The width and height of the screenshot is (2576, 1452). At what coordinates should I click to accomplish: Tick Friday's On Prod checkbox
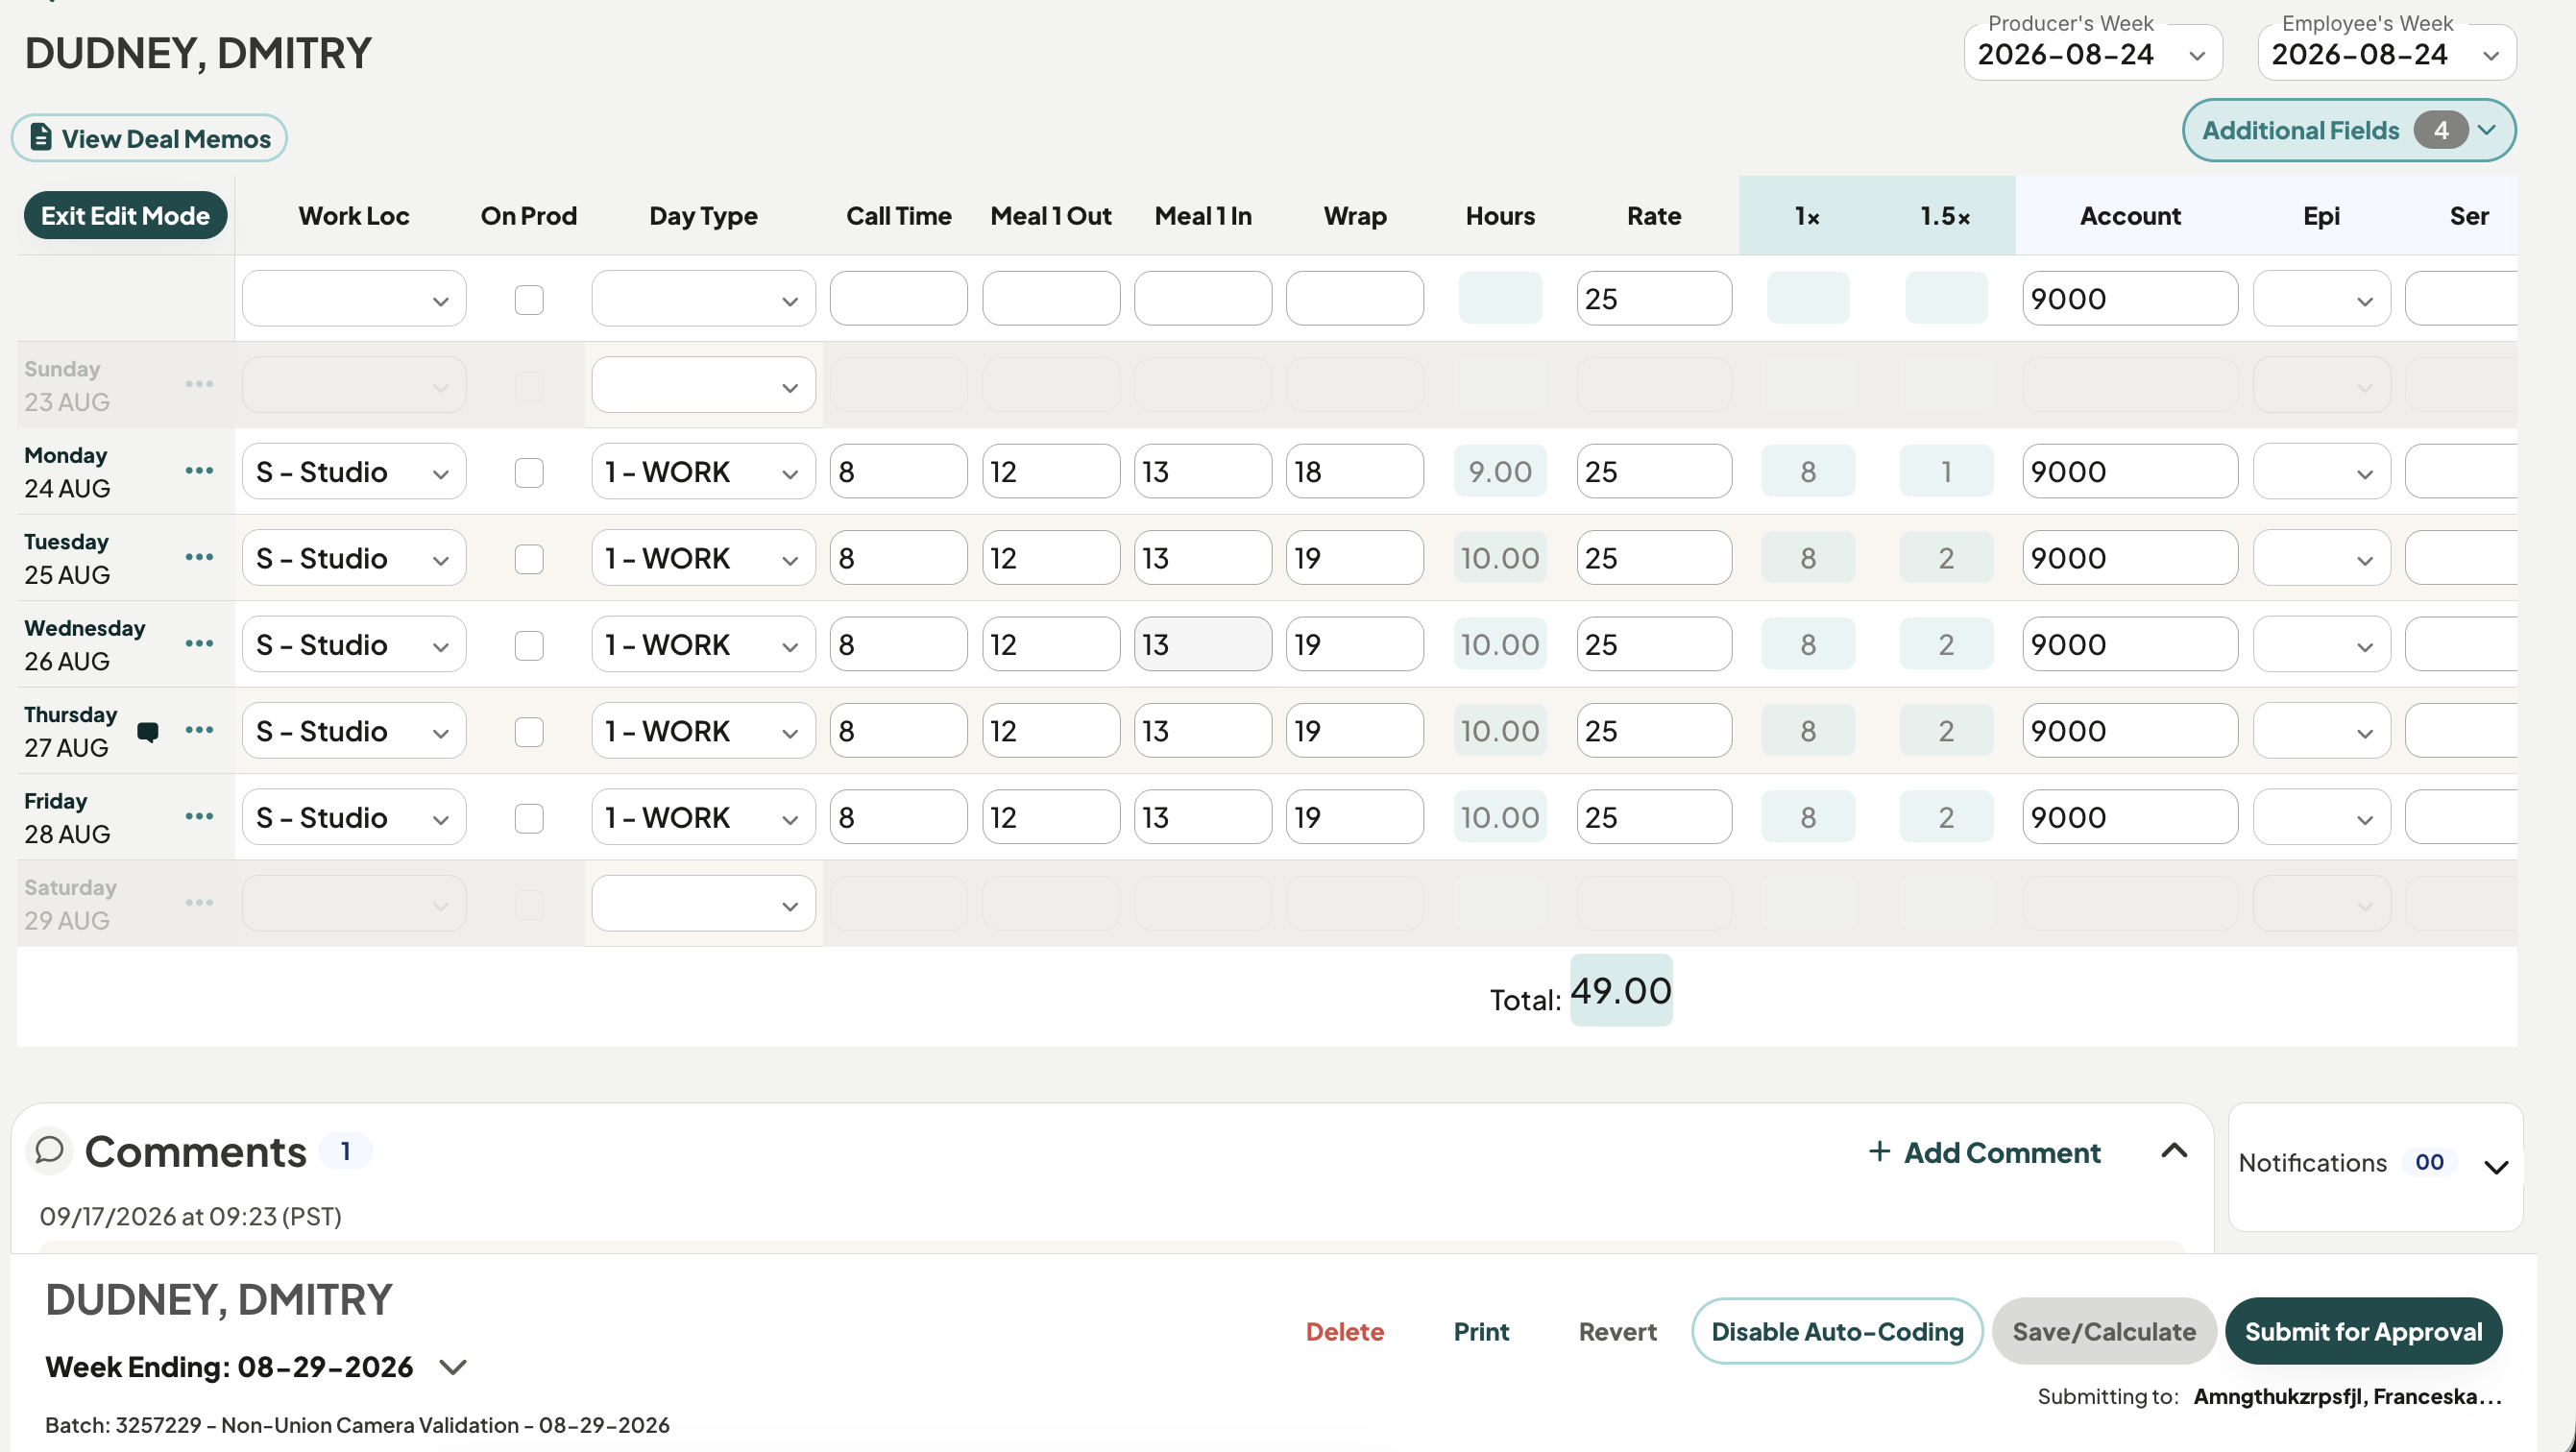pyautogui.click(x=529, y=818)
